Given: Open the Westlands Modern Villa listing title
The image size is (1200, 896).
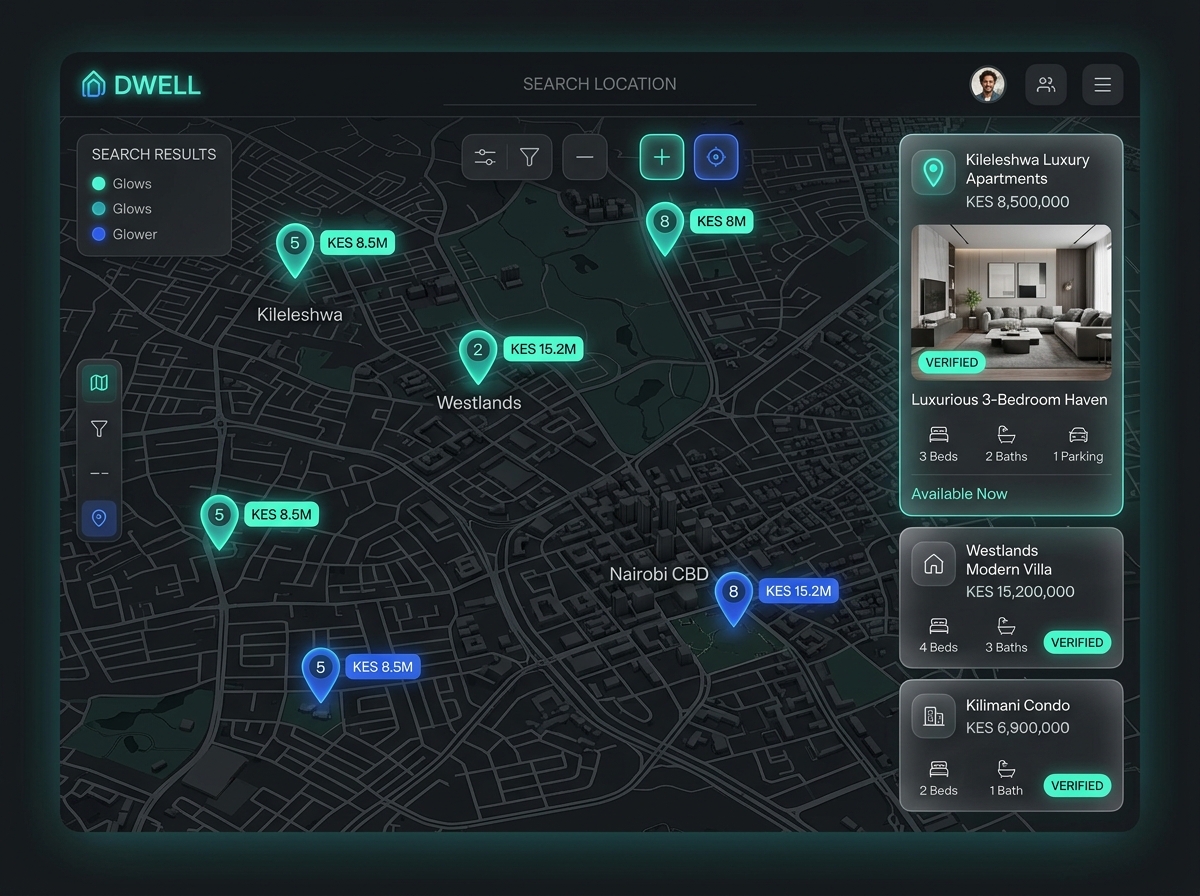Looking at the screenshot, I should [x=1008, y=560].
